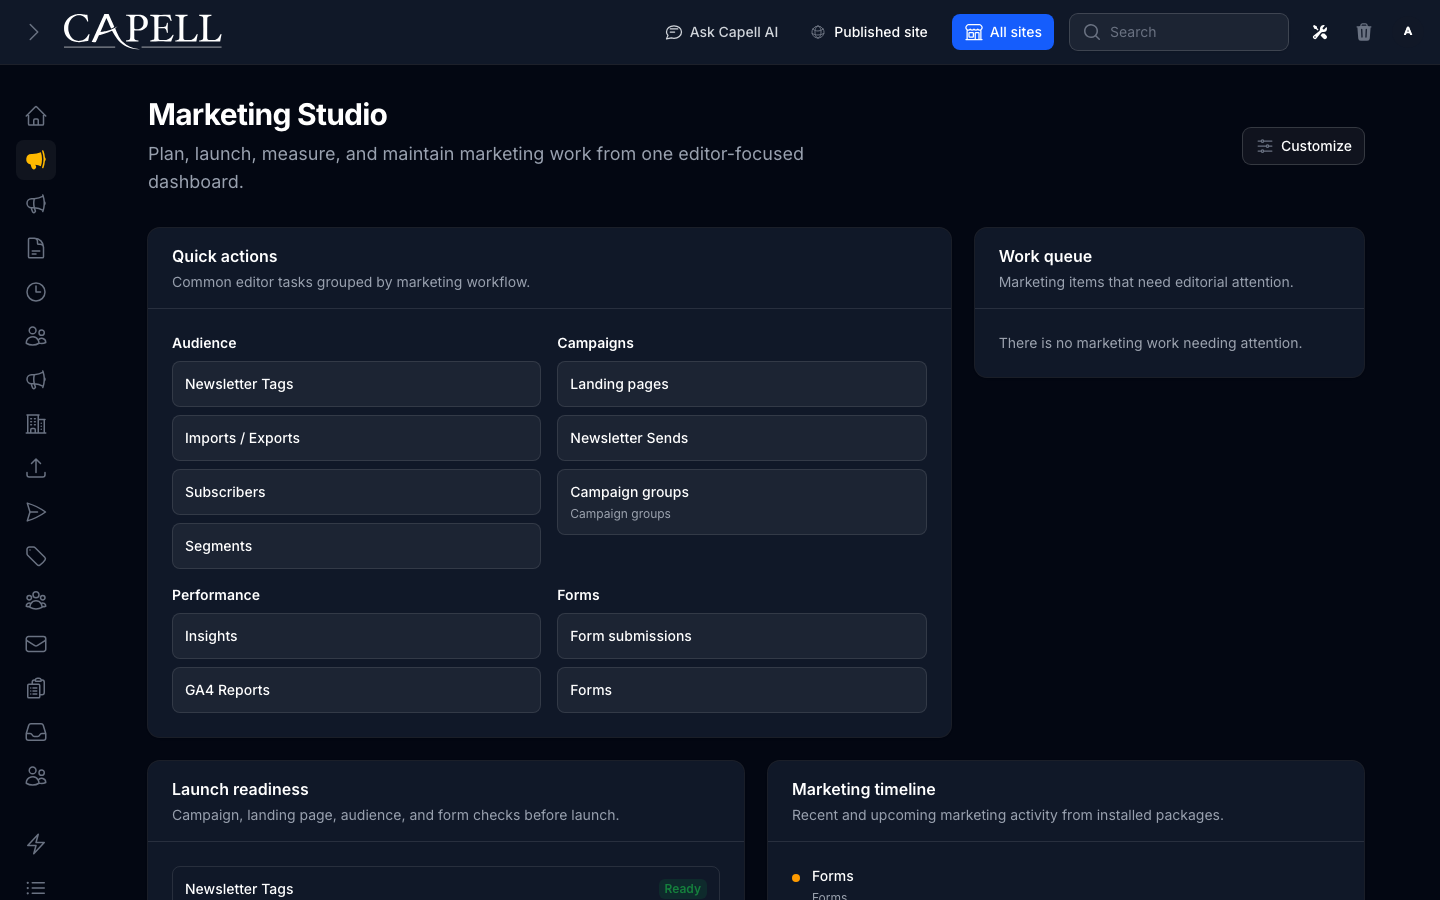The image size is (1440, 900).
Task: Open the megaphone icon above the building icon
Action: tap(36, 380)
